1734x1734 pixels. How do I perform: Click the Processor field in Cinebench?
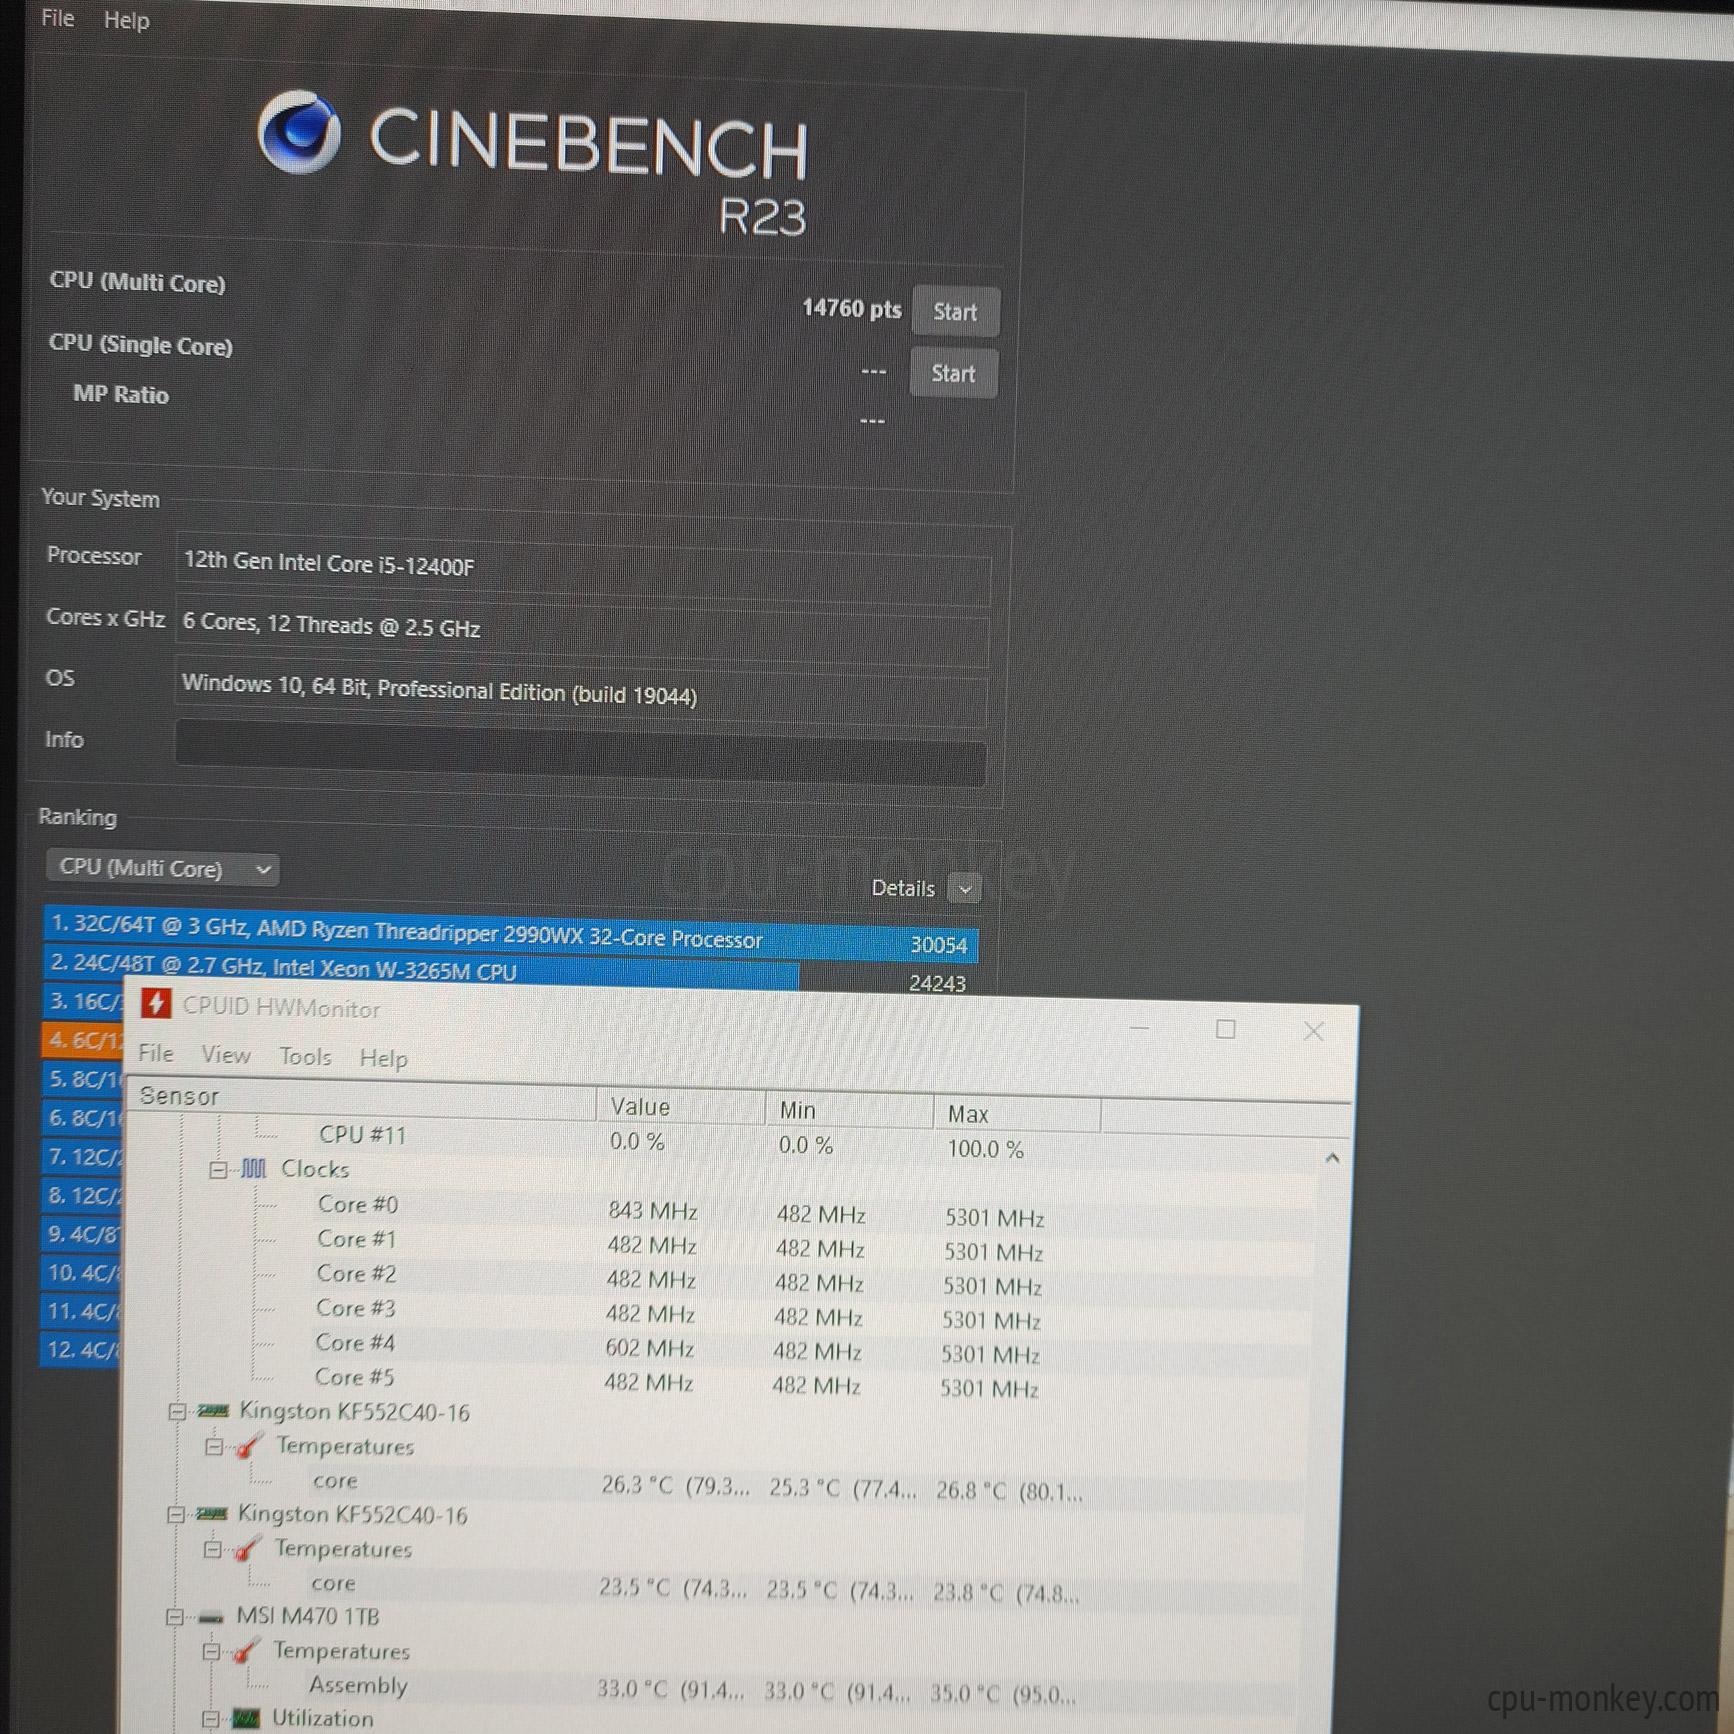point(583,569)
